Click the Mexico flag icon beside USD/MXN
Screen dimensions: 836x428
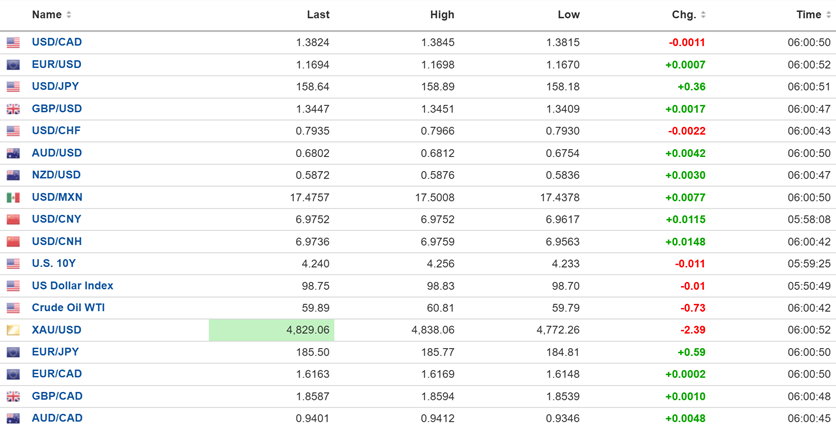pos(13,198)
